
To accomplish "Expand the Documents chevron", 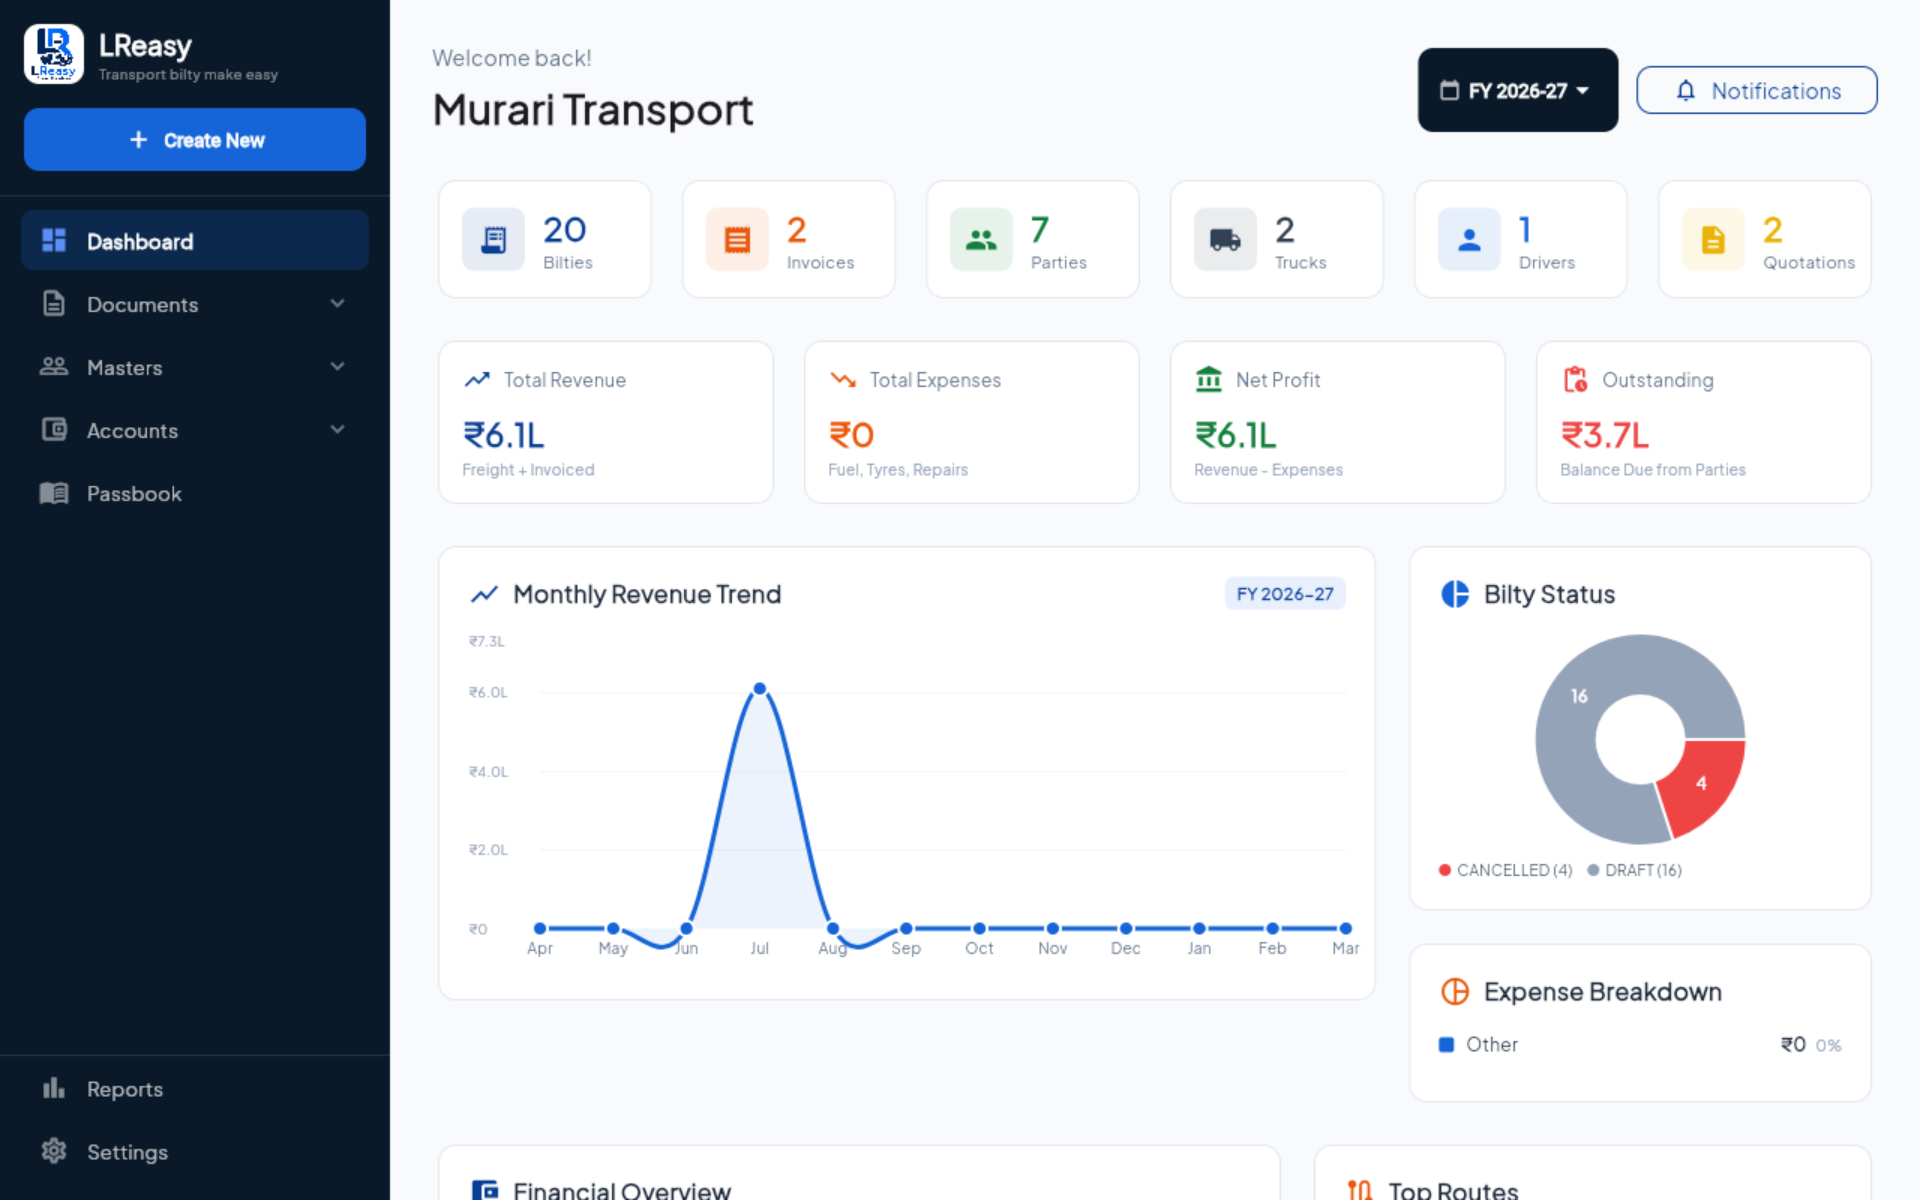I will pyautogui.click(x=338, y=303).
